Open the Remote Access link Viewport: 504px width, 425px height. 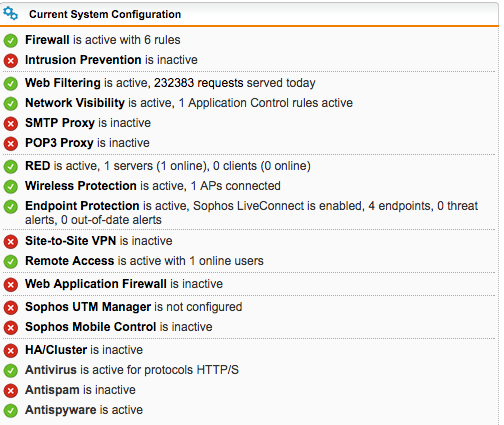[x=69, y=261]
